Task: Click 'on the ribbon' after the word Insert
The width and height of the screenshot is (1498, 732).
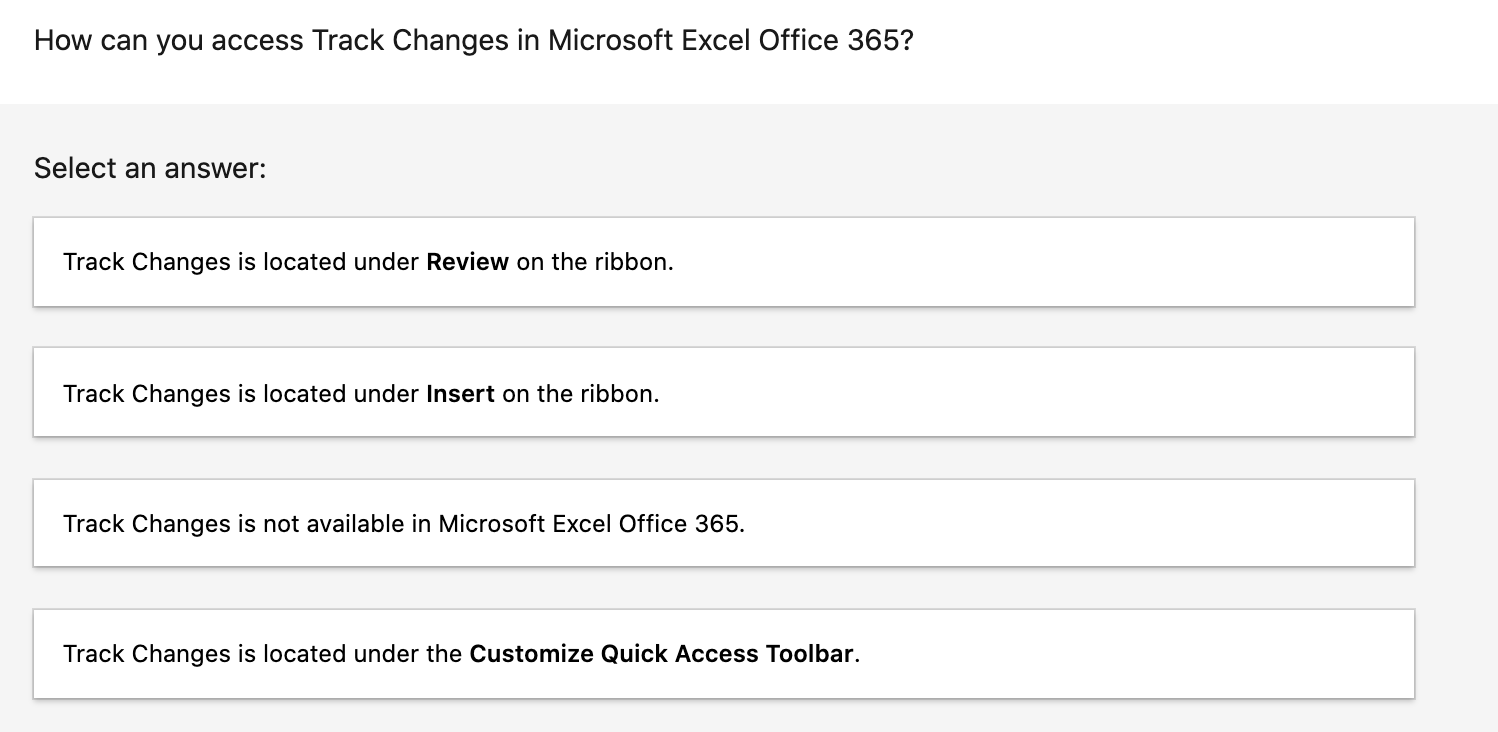Action: (580, 393)
